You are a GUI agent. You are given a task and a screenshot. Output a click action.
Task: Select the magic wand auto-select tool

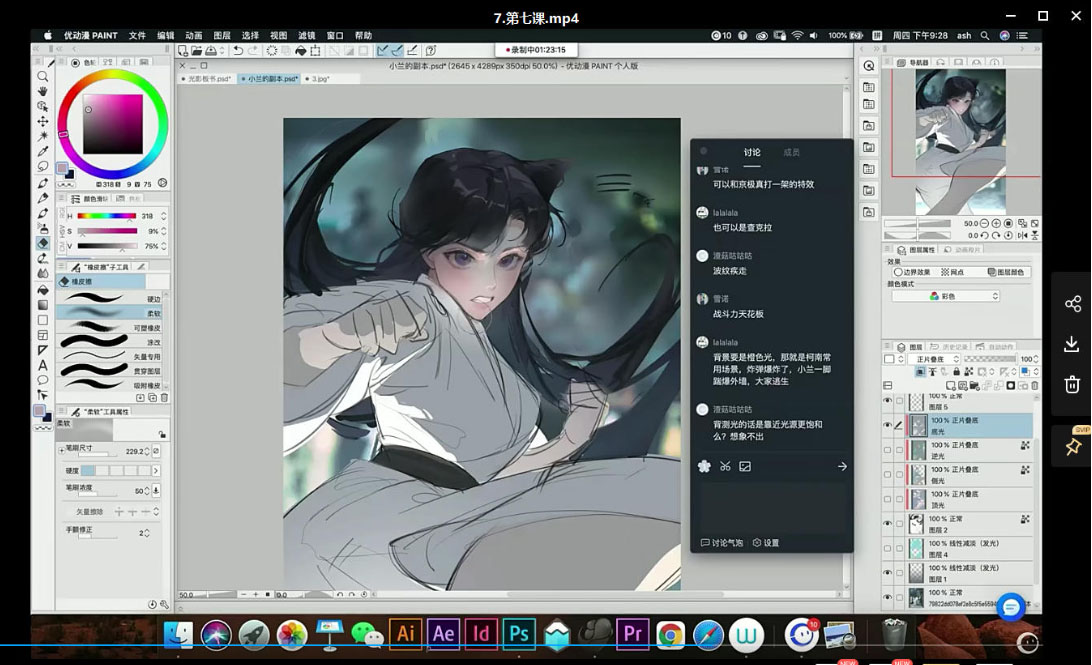[42, 136]
